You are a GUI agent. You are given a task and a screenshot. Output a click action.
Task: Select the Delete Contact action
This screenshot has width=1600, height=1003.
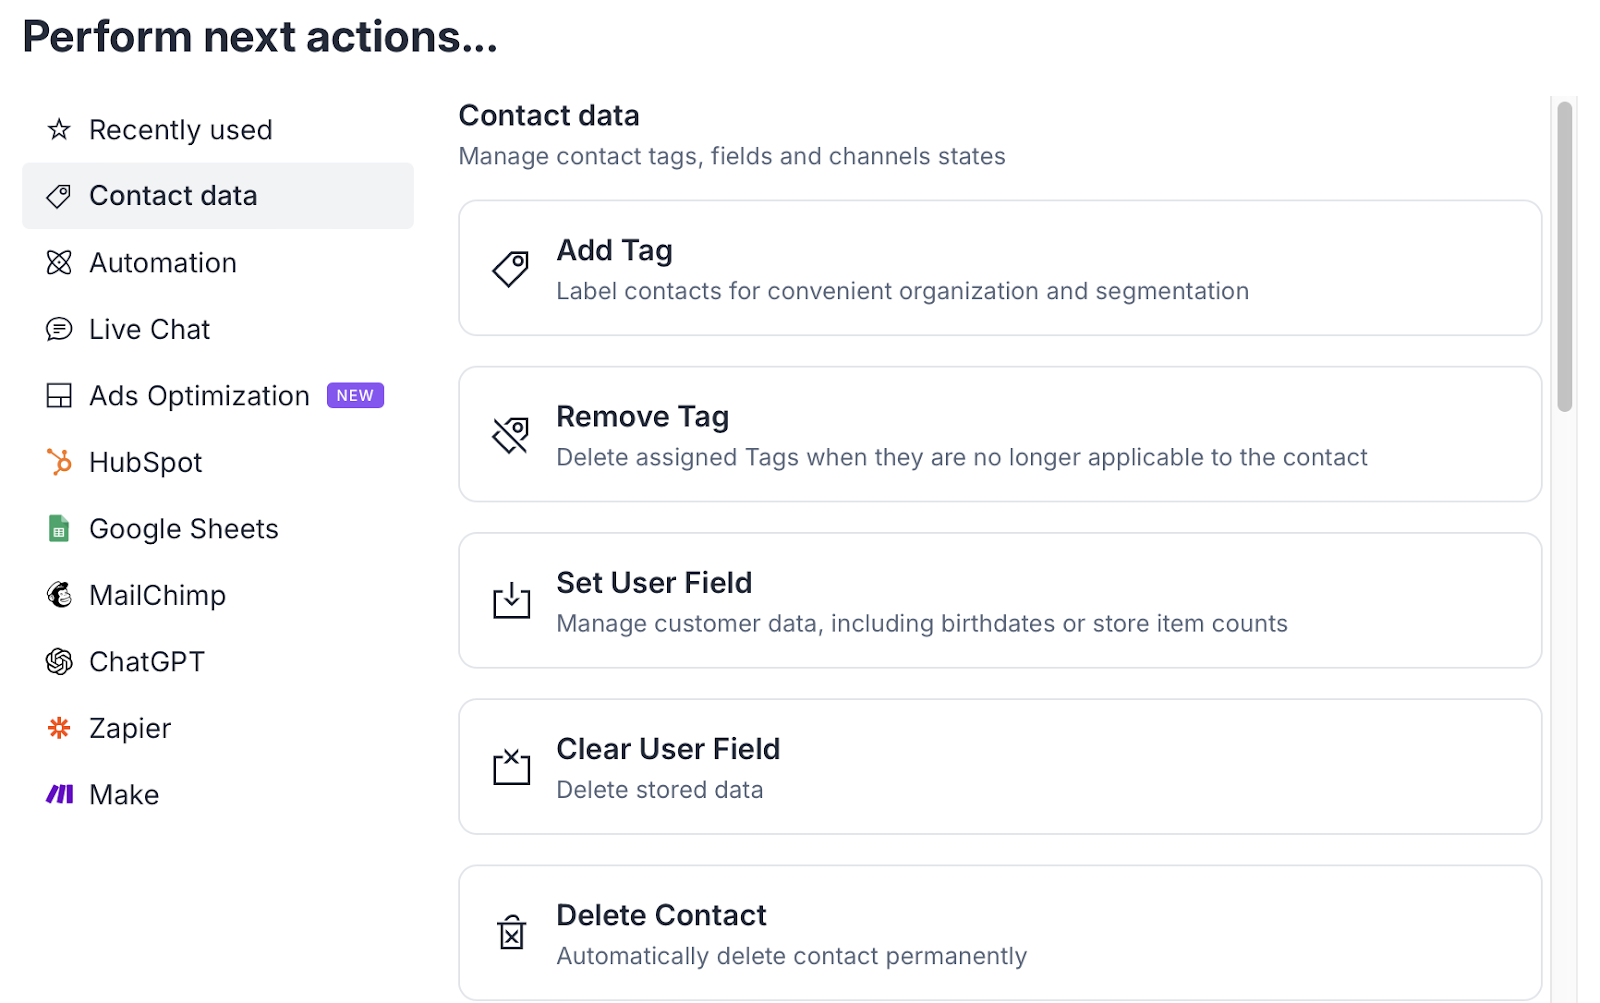tap(999, 932)
